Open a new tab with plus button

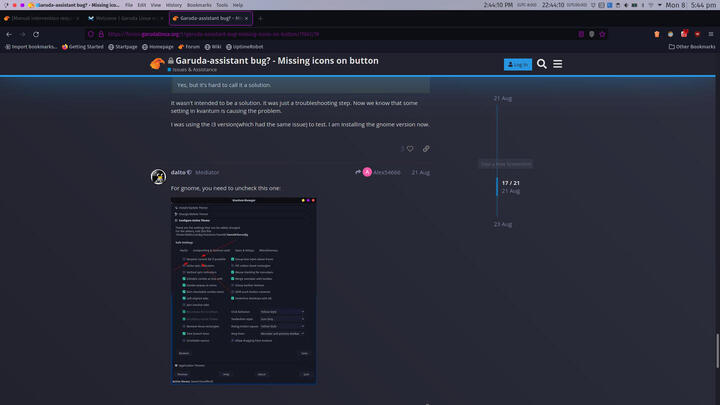260,18
